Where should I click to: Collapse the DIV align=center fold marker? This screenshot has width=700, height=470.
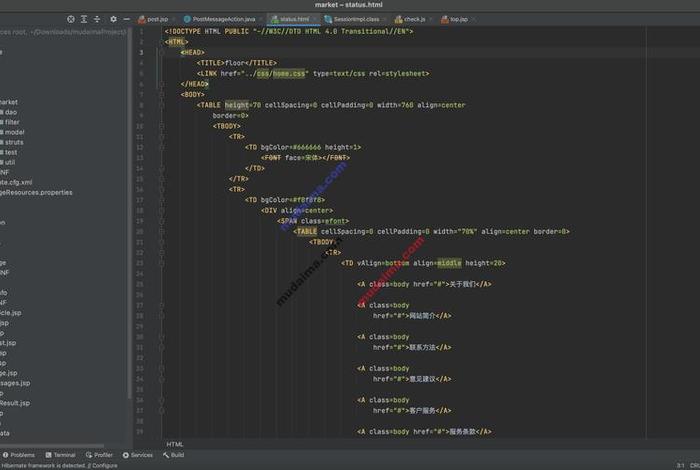162,211
